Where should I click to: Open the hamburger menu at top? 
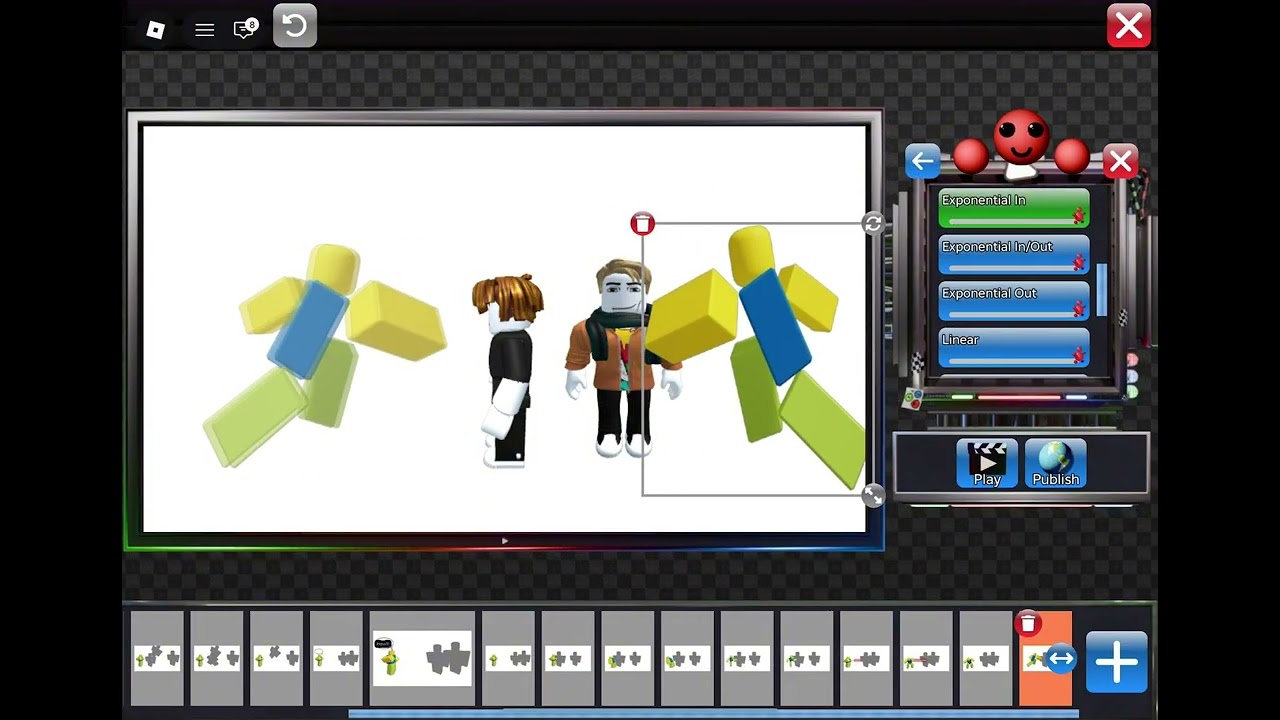coord(205,30)
